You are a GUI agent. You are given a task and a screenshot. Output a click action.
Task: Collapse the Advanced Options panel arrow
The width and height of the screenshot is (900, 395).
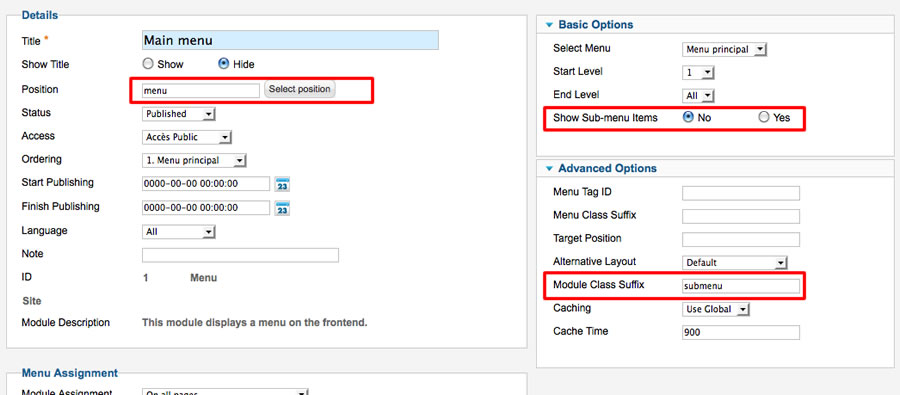tap(549, 169)
